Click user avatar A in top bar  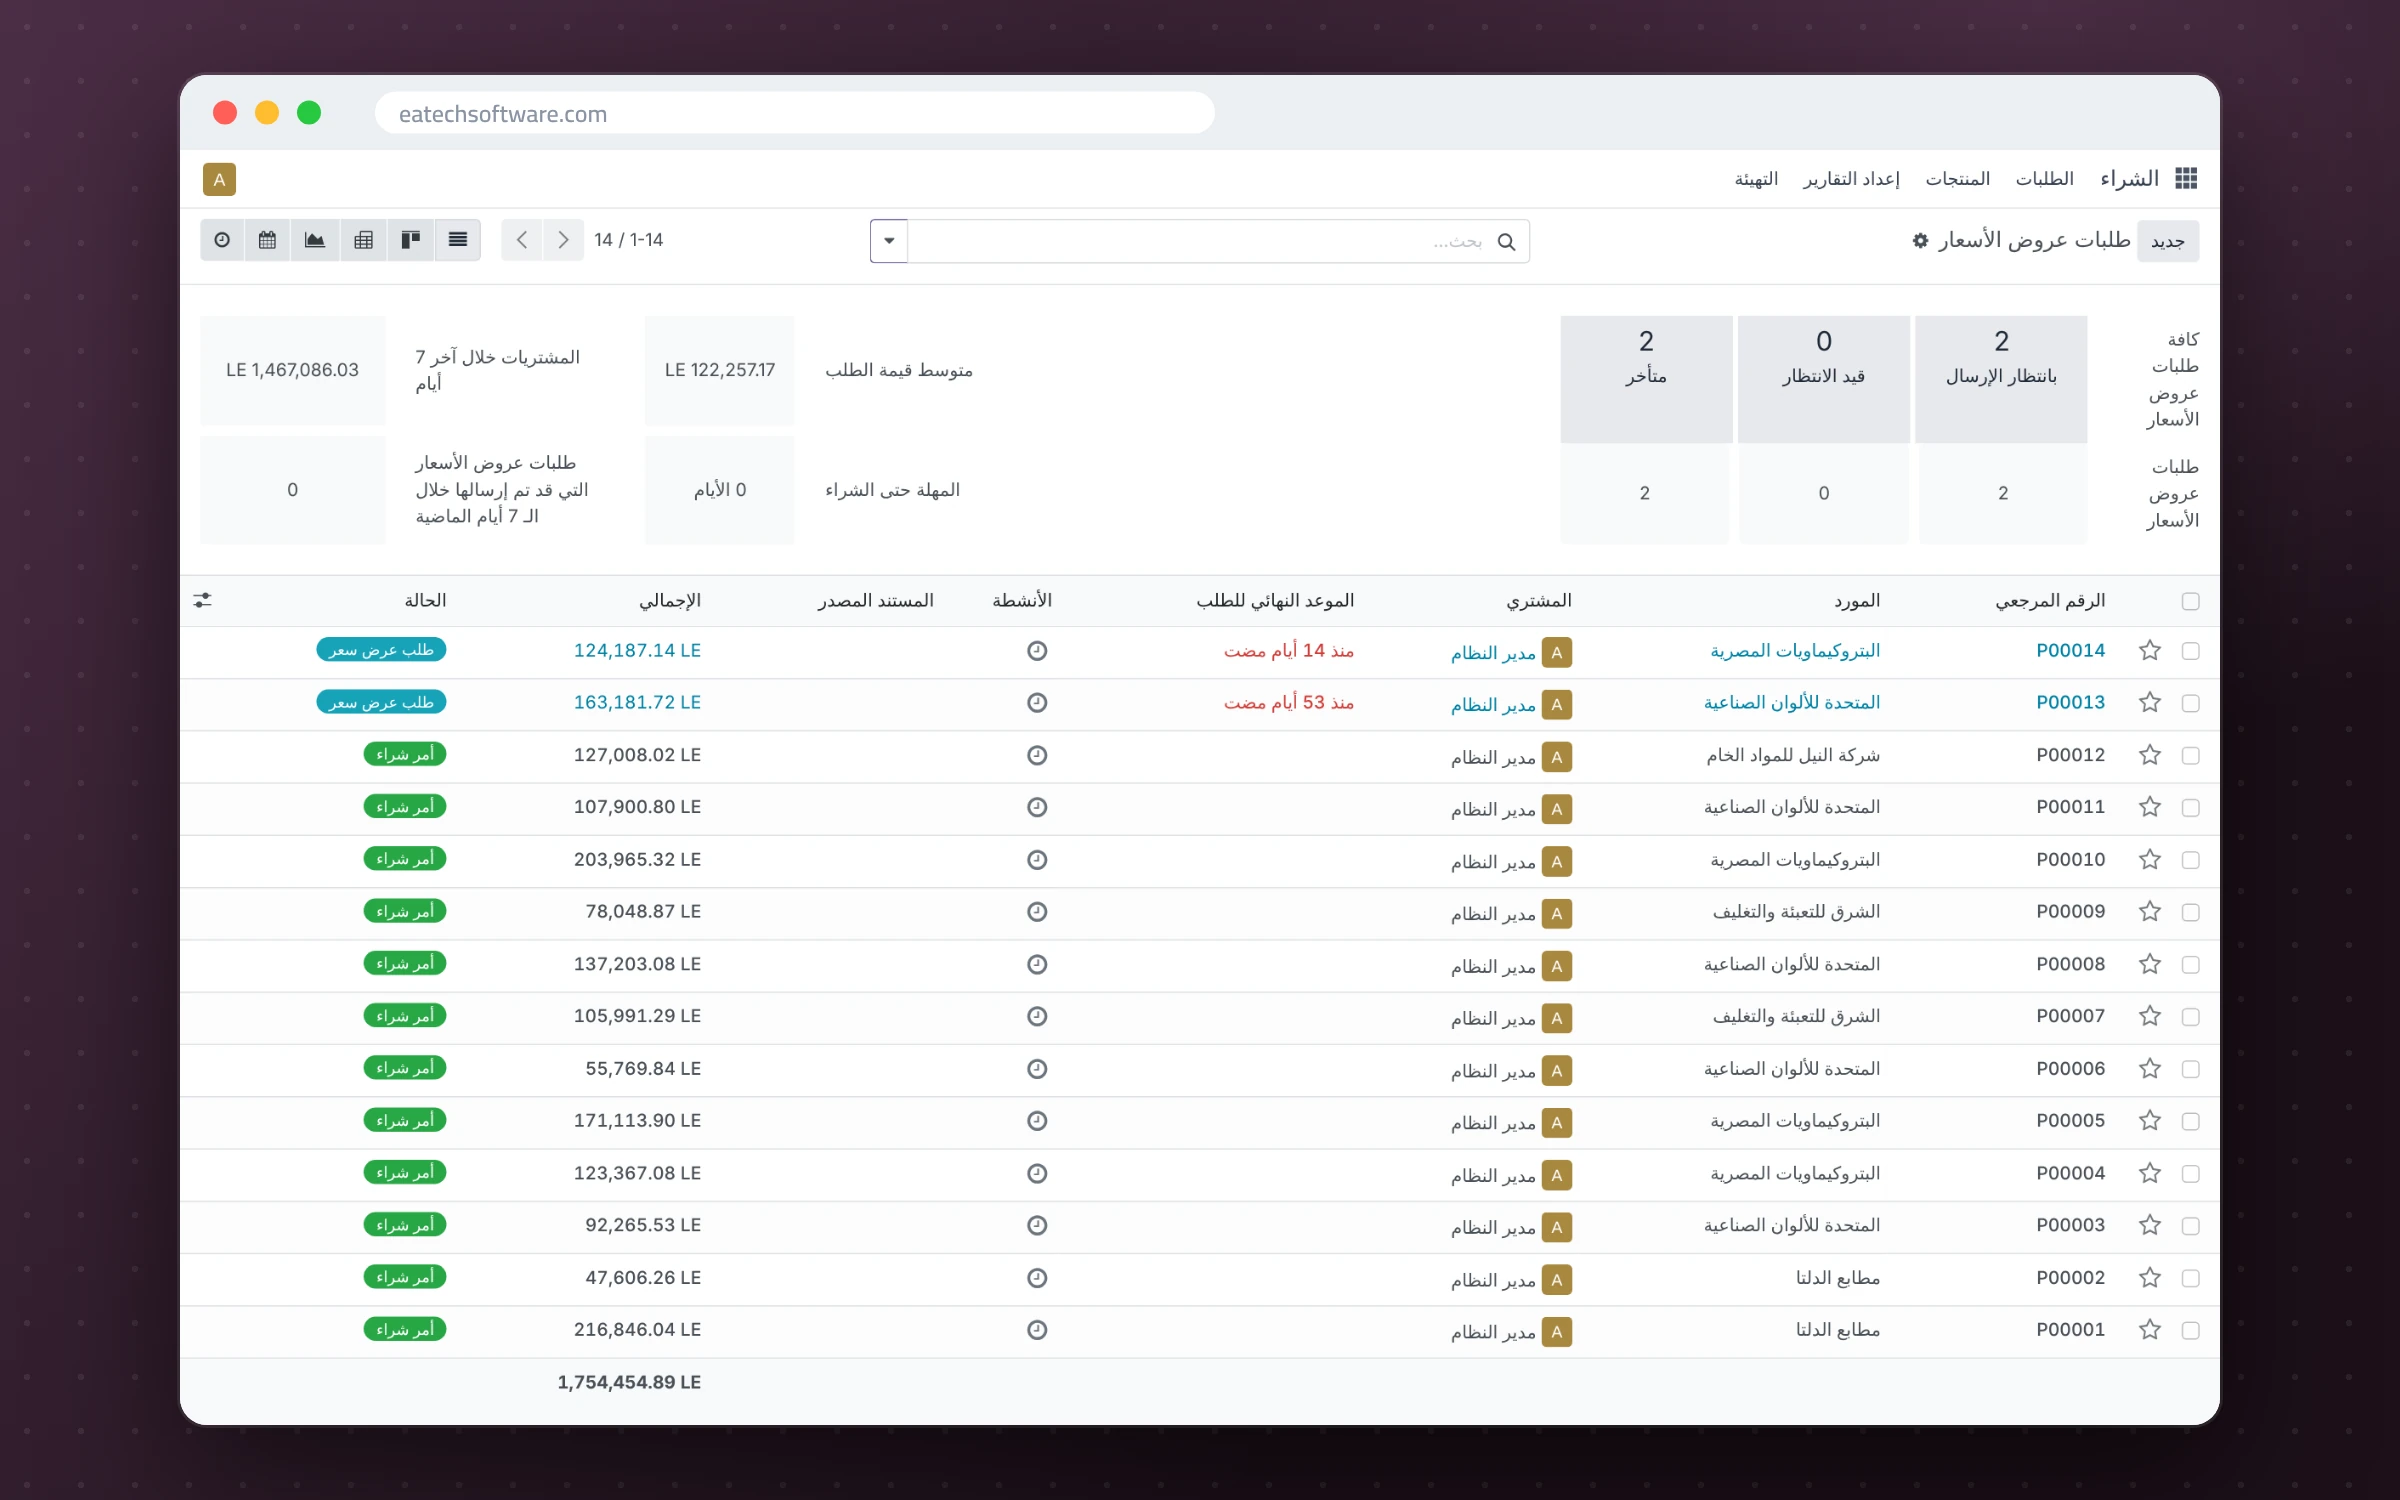pos(219,180)
